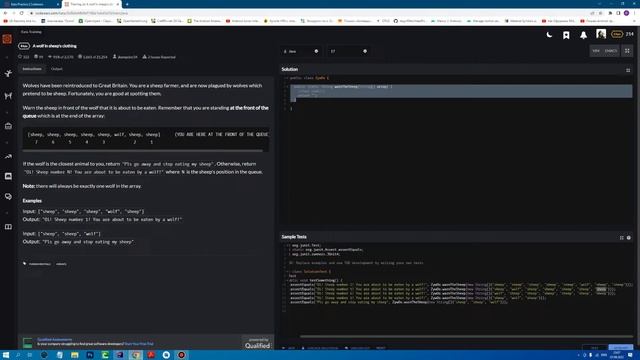Select the VIM editor mode button
This screenshot has height=360, width=640.
(x=596, y=51)
